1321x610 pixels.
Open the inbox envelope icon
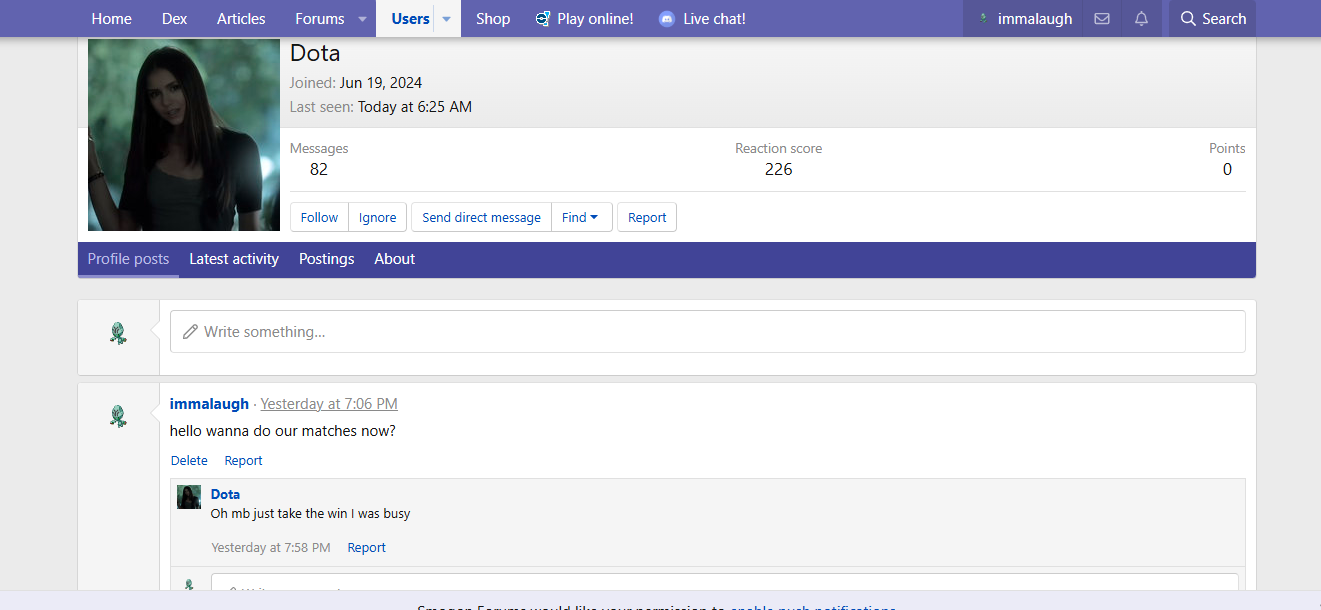[1102, 19]
